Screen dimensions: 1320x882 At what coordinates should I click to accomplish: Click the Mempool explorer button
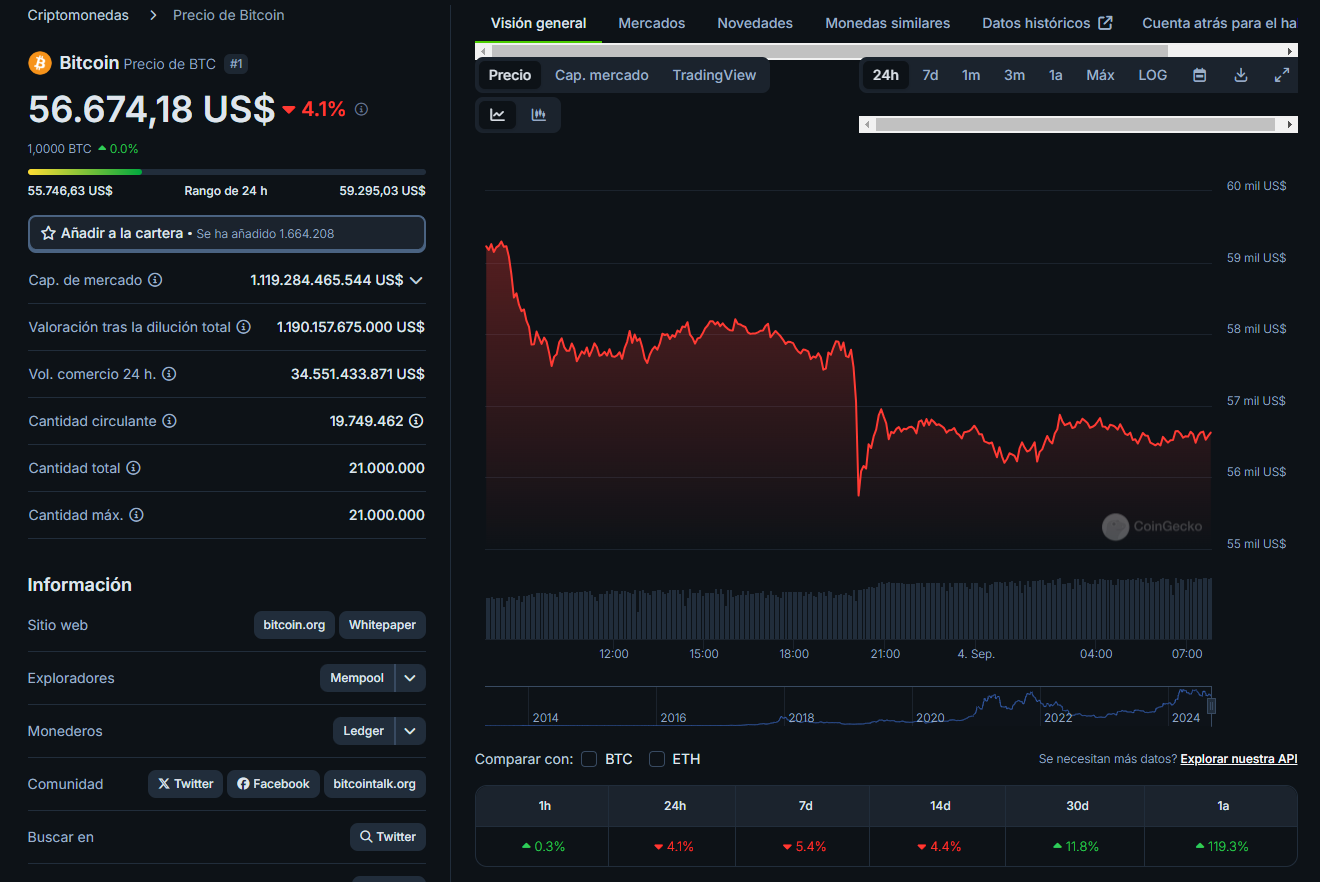357,678
